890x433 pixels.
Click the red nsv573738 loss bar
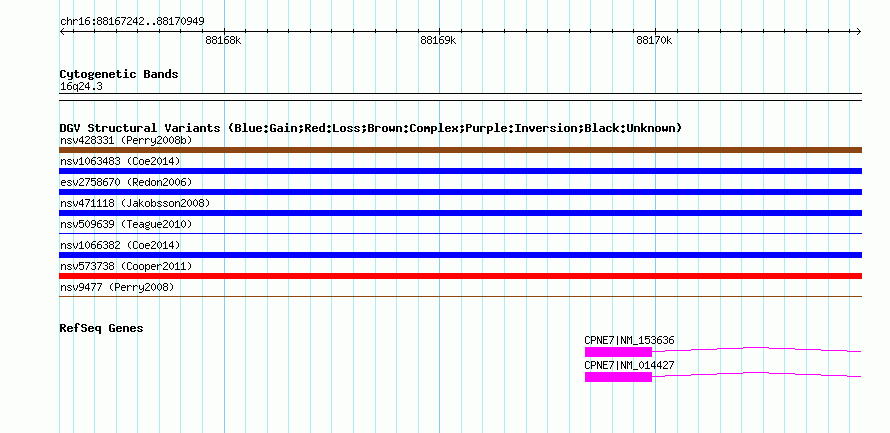460,276
